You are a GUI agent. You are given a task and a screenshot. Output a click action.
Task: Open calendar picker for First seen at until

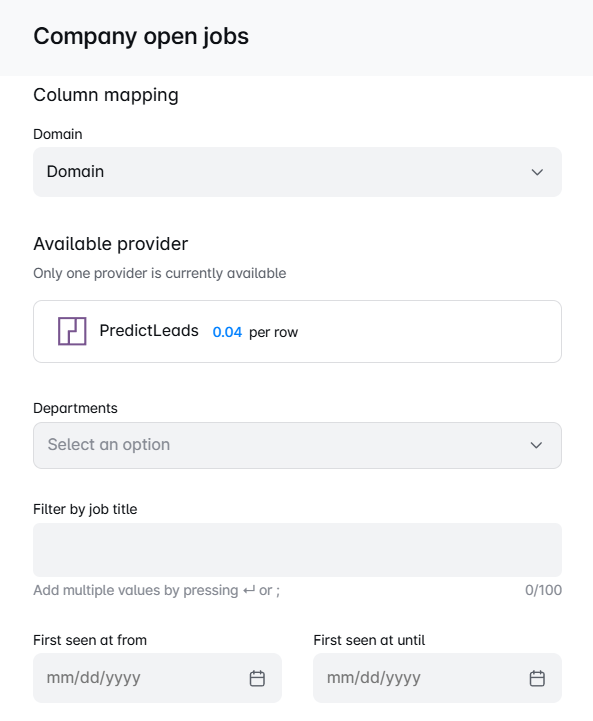(537, 678)
